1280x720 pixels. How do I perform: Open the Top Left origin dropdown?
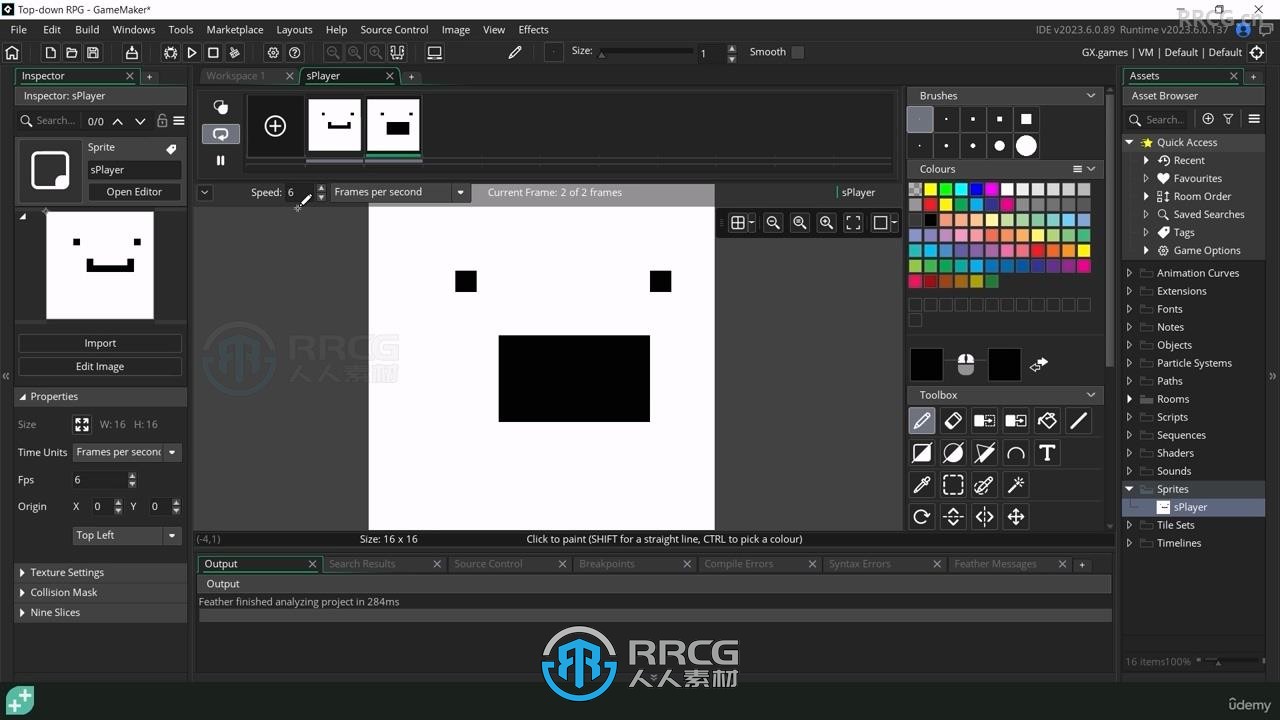[x=126, y=535]
